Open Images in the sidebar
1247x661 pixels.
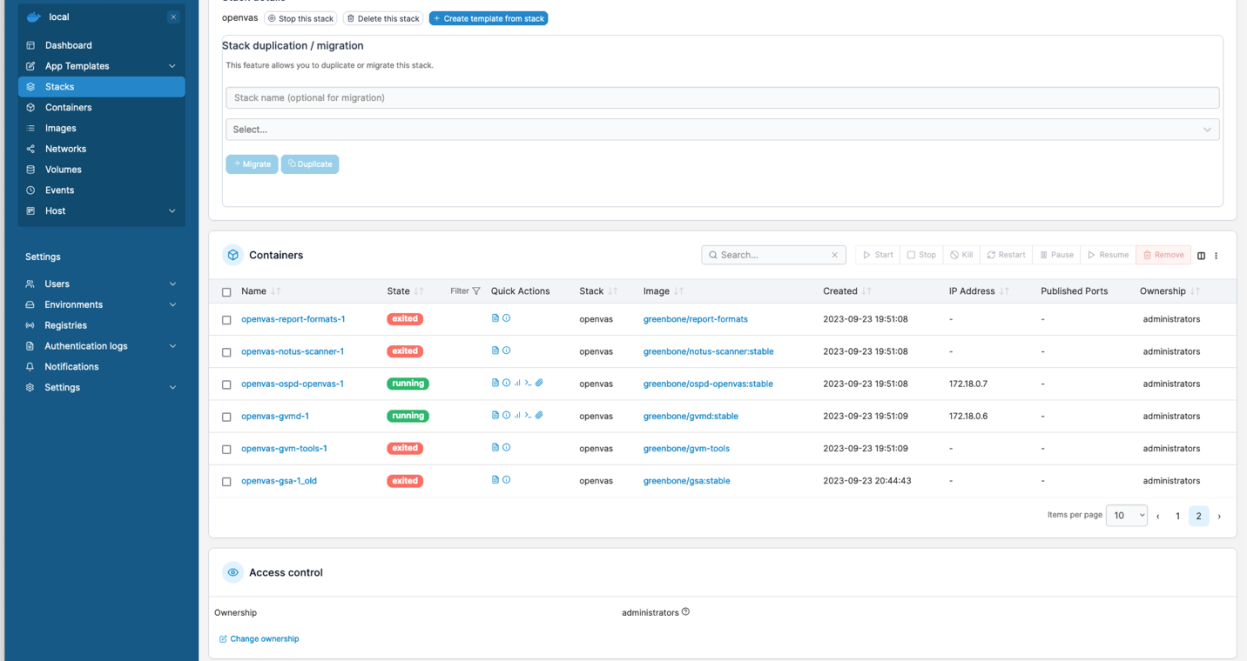point(101,128)
